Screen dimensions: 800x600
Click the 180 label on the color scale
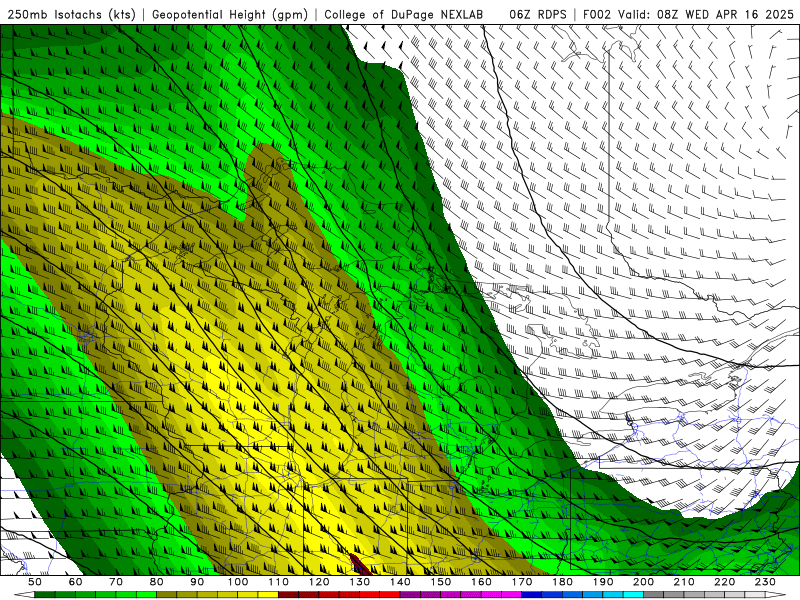pos(562,582)
